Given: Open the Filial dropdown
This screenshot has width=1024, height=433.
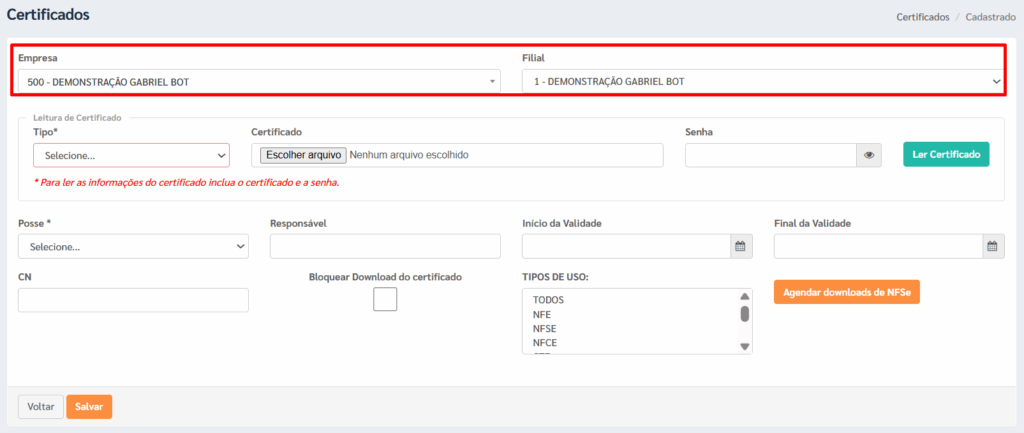Looking at the screenshot, I should tap(763, 82).
